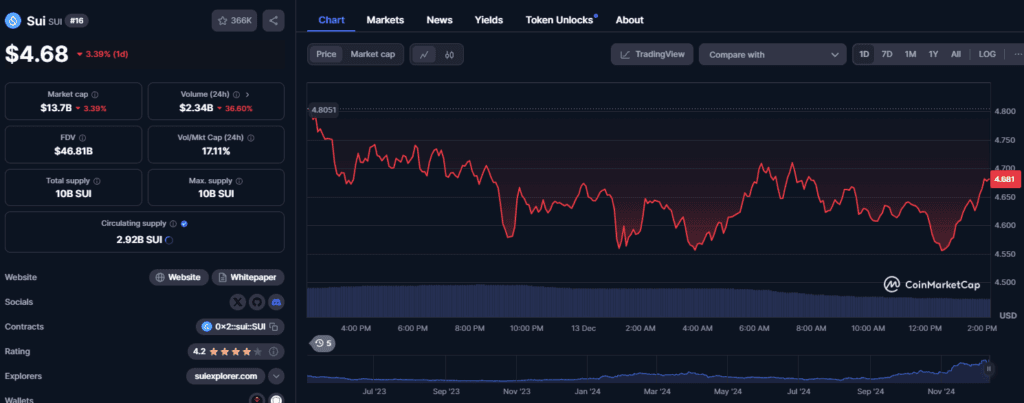Open the Token Unlocks tab
This screenshot has width=1024, height=403.
tap(560, 20)
